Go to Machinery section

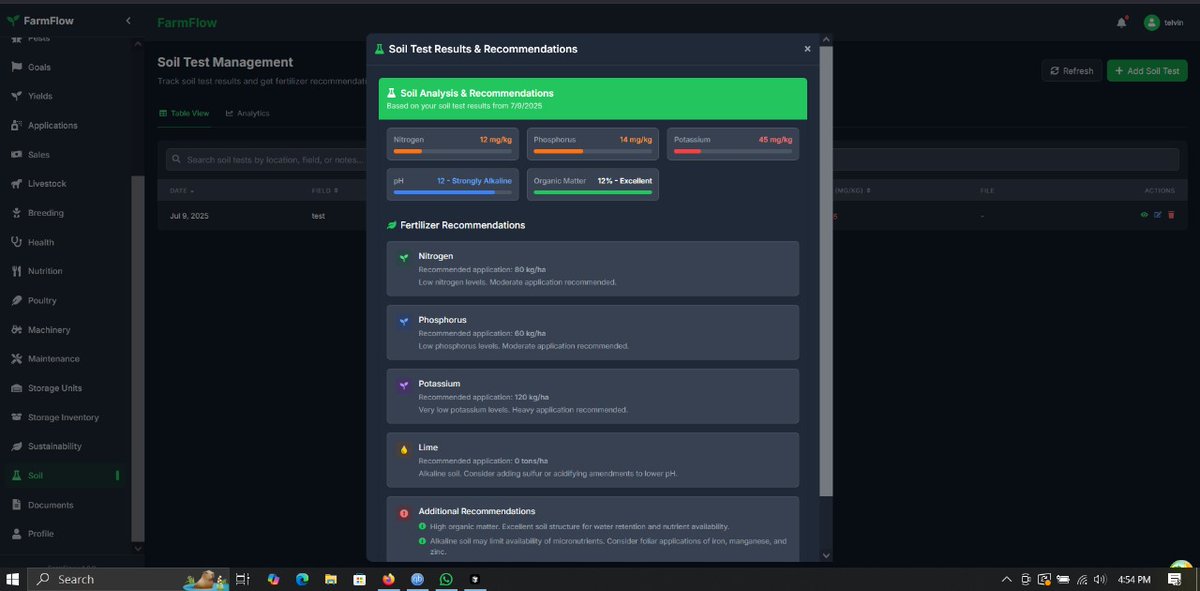pos(49,330)
